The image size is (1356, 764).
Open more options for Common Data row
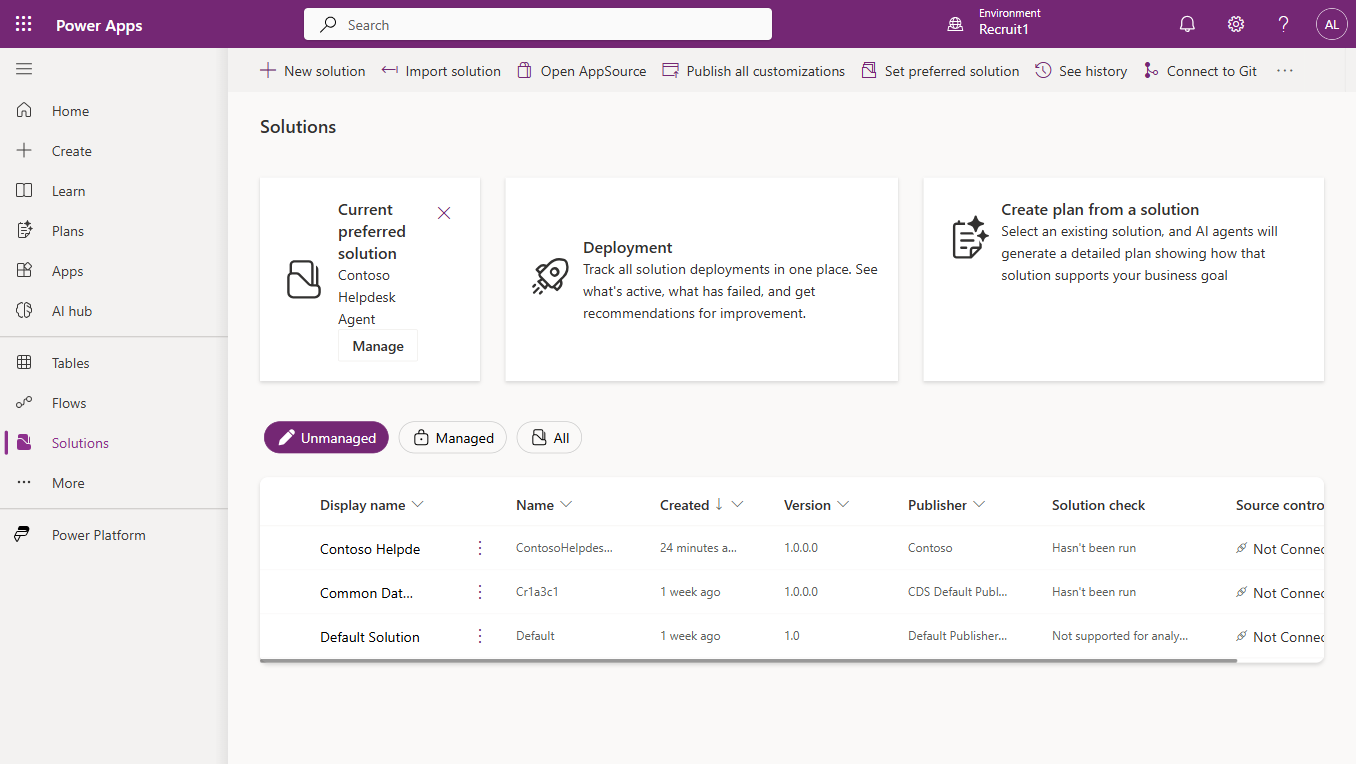tap(480, 592)
